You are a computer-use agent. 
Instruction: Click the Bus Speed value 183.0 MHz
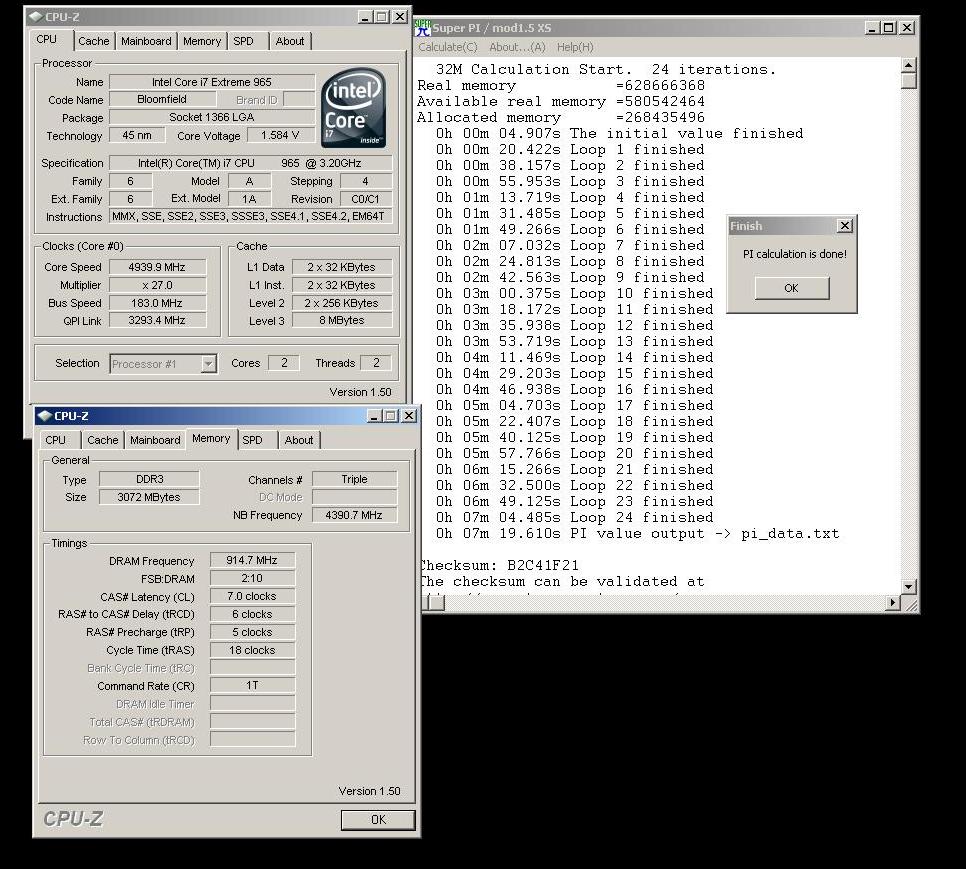157,303
